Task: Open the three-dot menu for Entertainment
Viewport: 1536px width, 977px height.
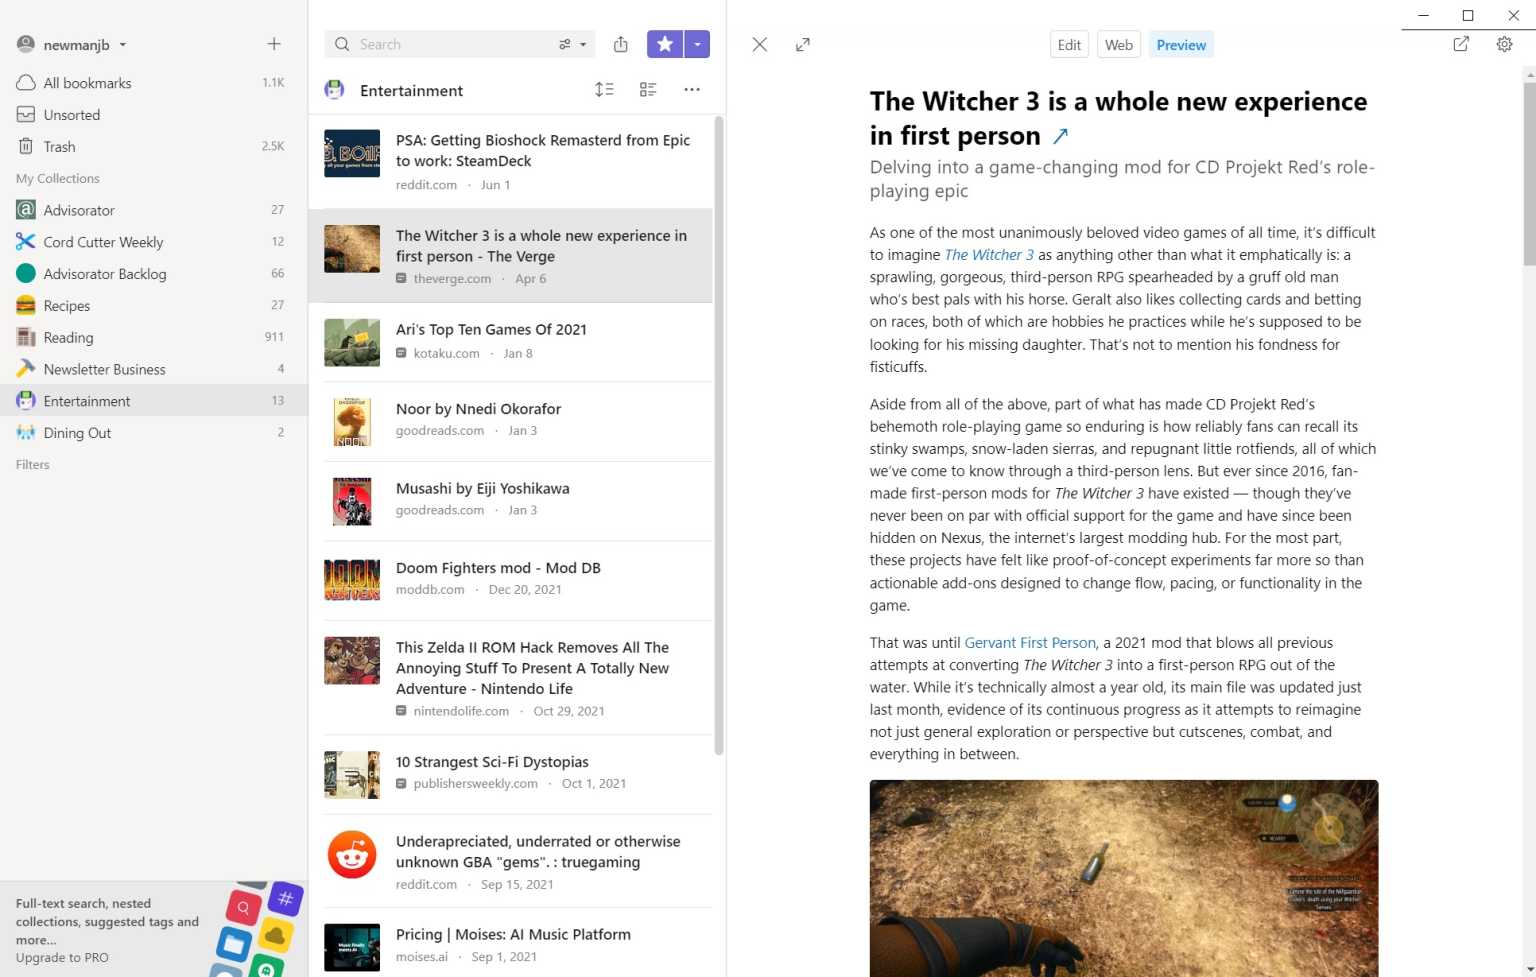Action: [x=691, y=89]
